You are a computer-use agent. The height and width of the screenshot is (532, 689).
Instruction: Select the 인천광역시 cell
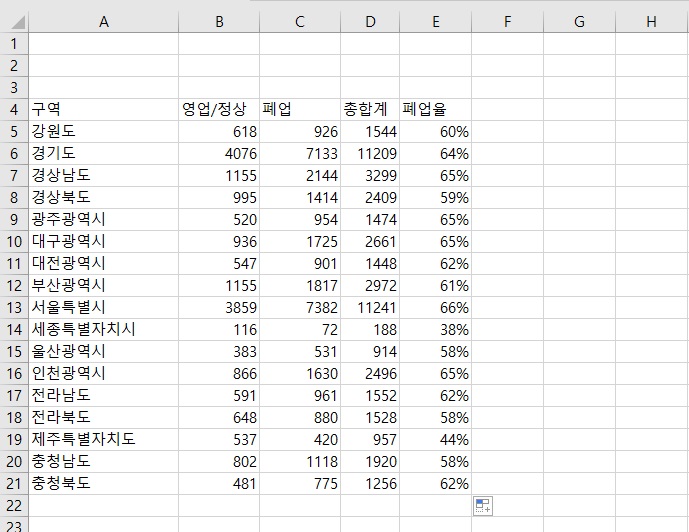tap(104, 373)
